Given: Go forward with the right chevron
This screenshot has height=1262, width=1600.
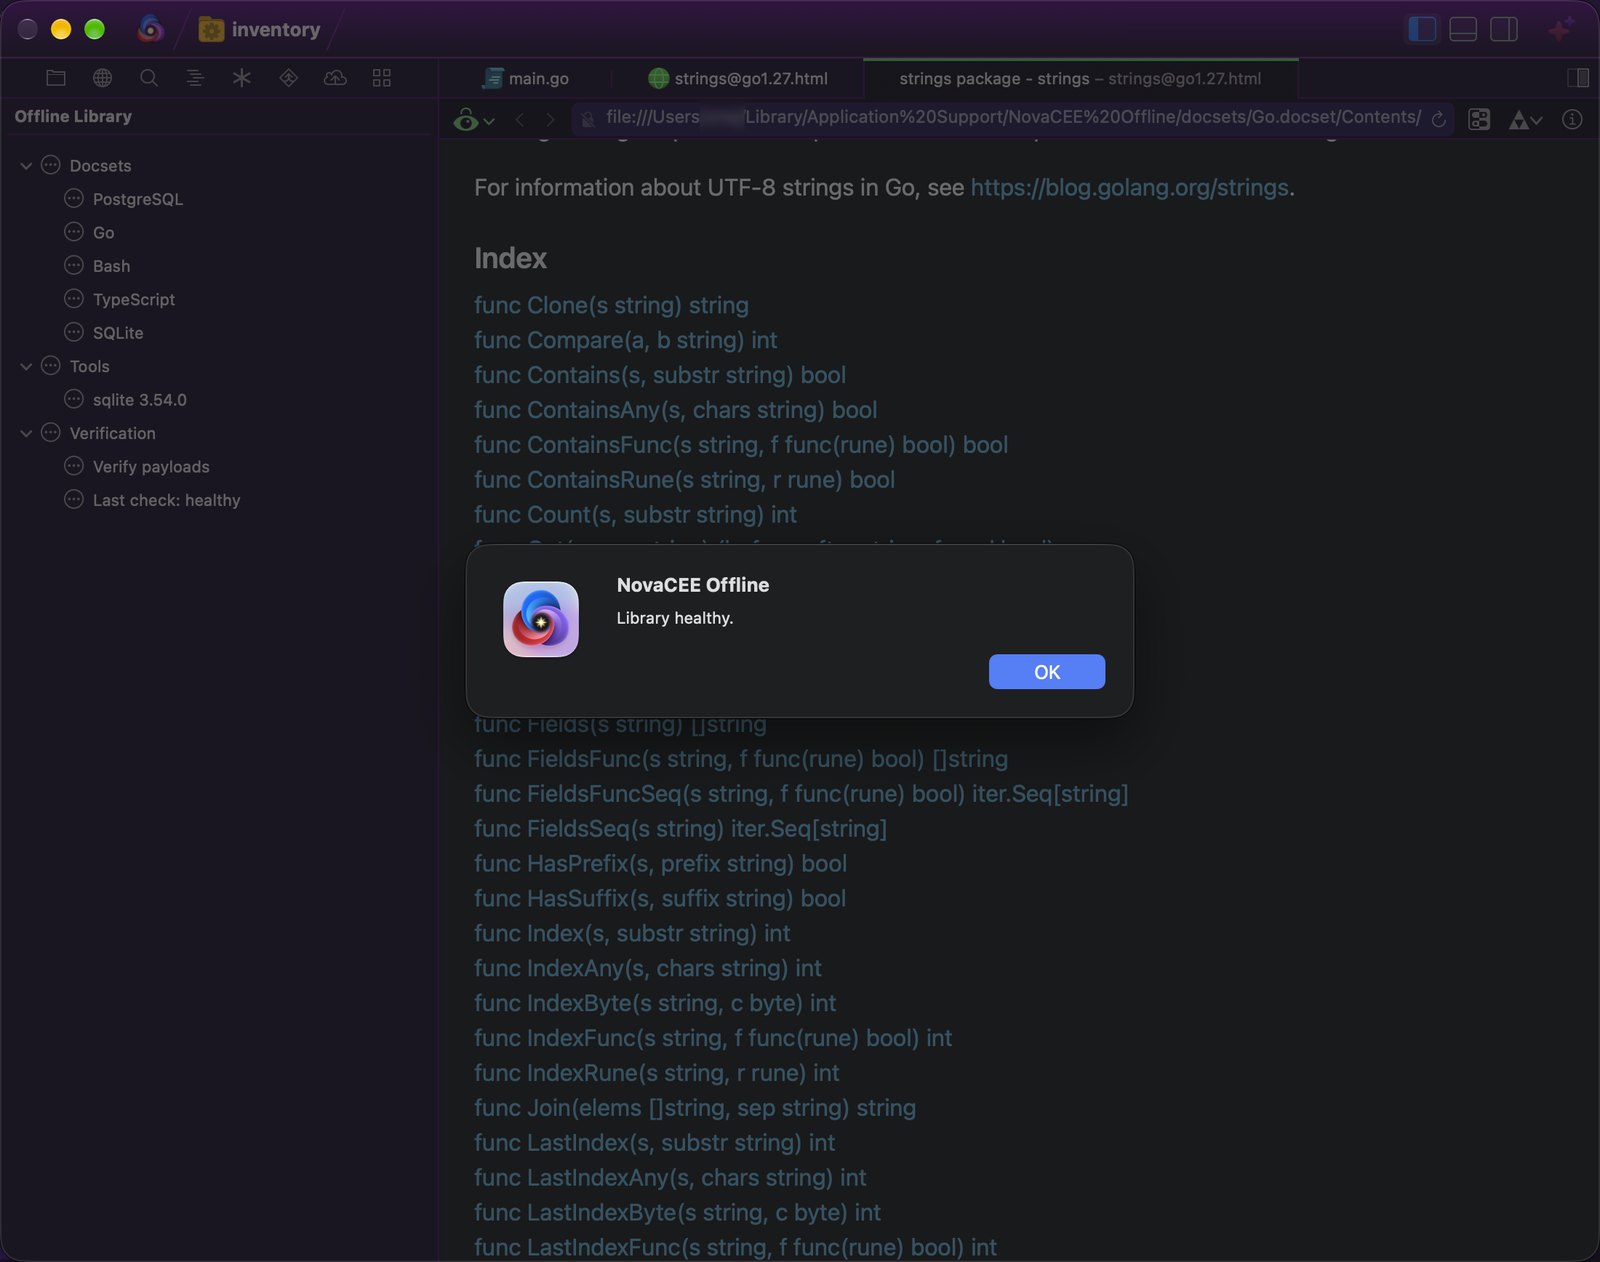Looking at the screenshot, I should pyautogui.click(x=550, y=120).
